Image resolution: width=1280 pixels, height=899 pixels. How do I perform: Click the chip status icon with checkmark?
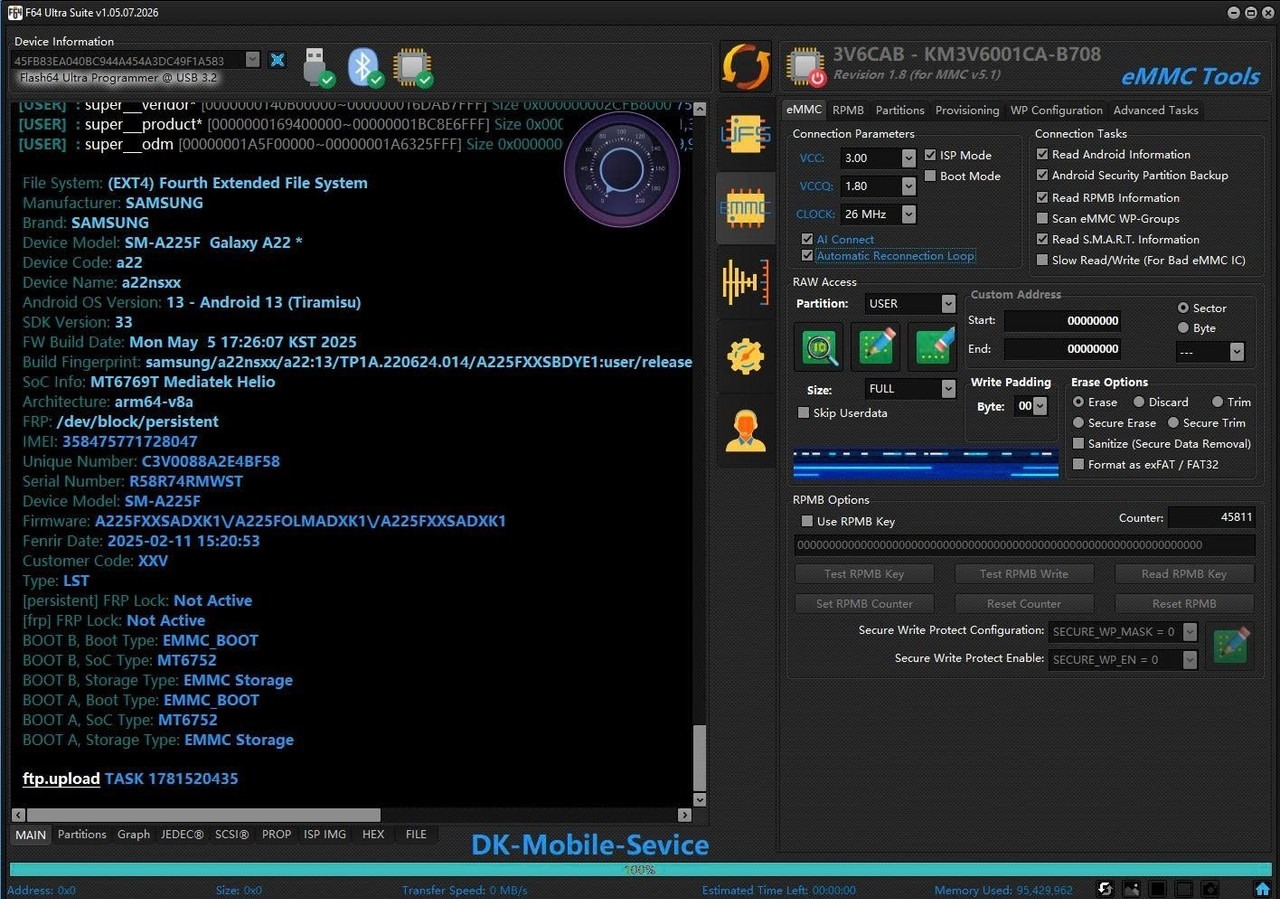(412, 66)
